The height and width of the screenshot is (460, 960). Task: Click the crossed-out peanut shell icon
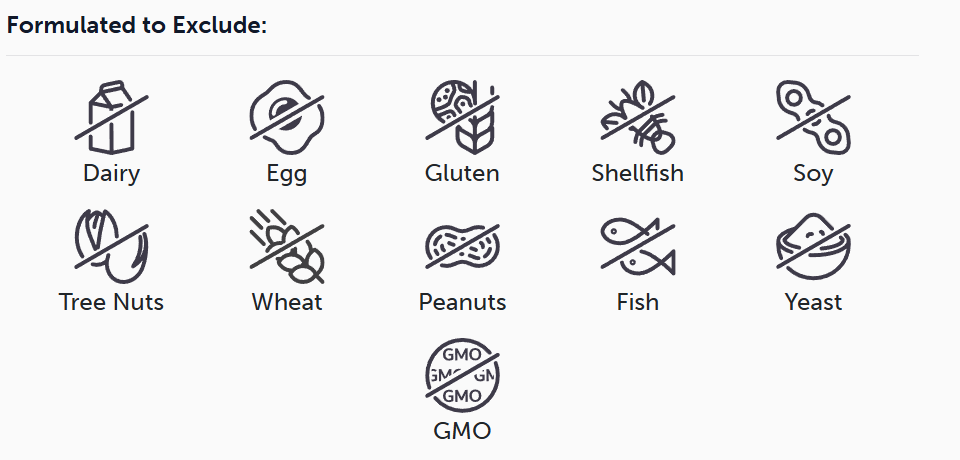point(462,247)
